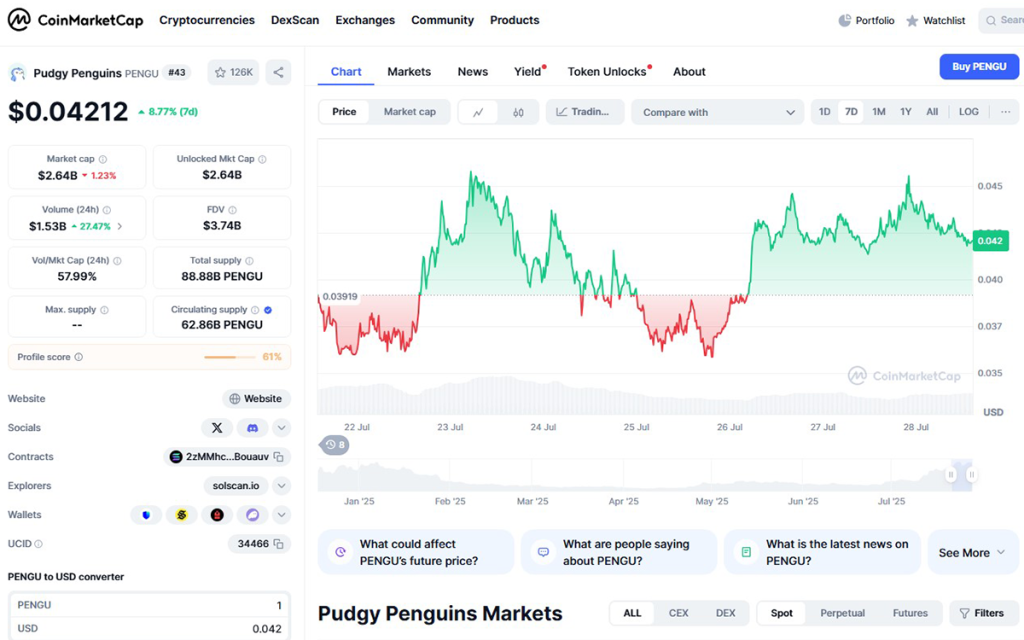Screen dimensions: 1024x640
Task: Click the blue shield wallet icon
Action: [x=146, y=515]
